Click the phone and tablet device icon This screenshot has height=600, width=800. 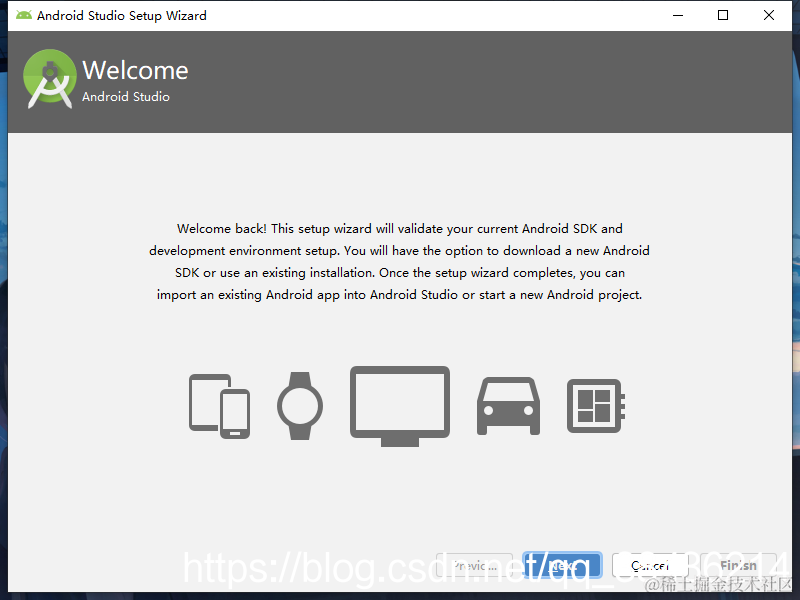(219, 406)
